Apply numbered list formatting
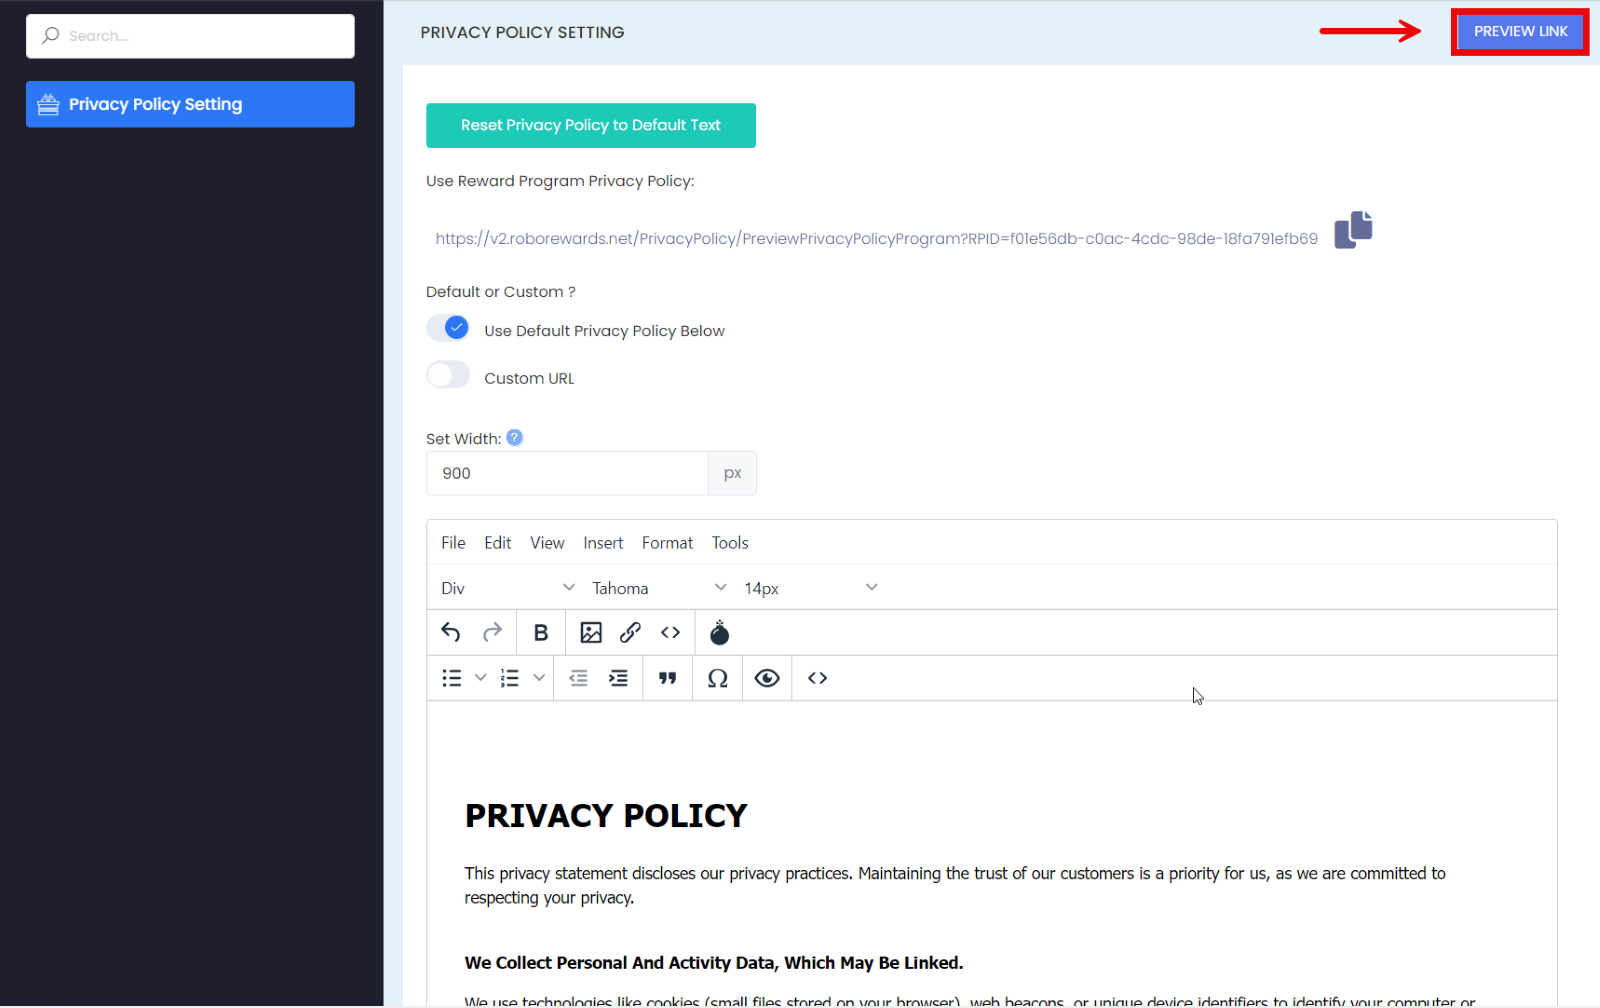 (510, 678)
